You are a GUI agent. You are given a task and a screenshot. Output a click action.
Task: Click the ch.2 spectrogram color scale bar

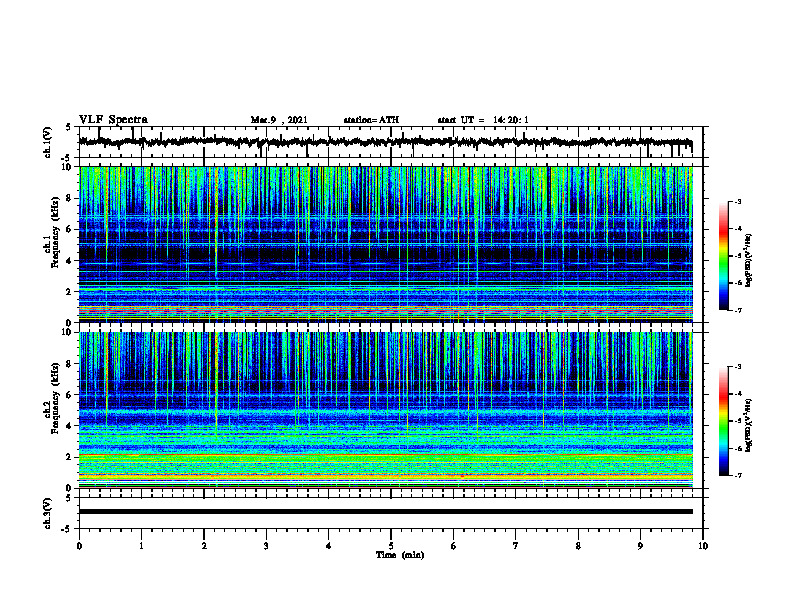[x=724, y=421]
